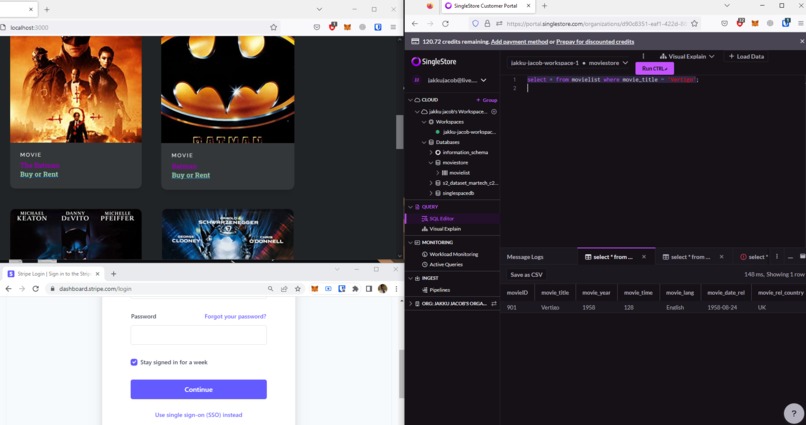Image resolution: width=806 pixels, height=425 pixels.
Task: Bookmark the Stripe login page
Action: [298, 289]
